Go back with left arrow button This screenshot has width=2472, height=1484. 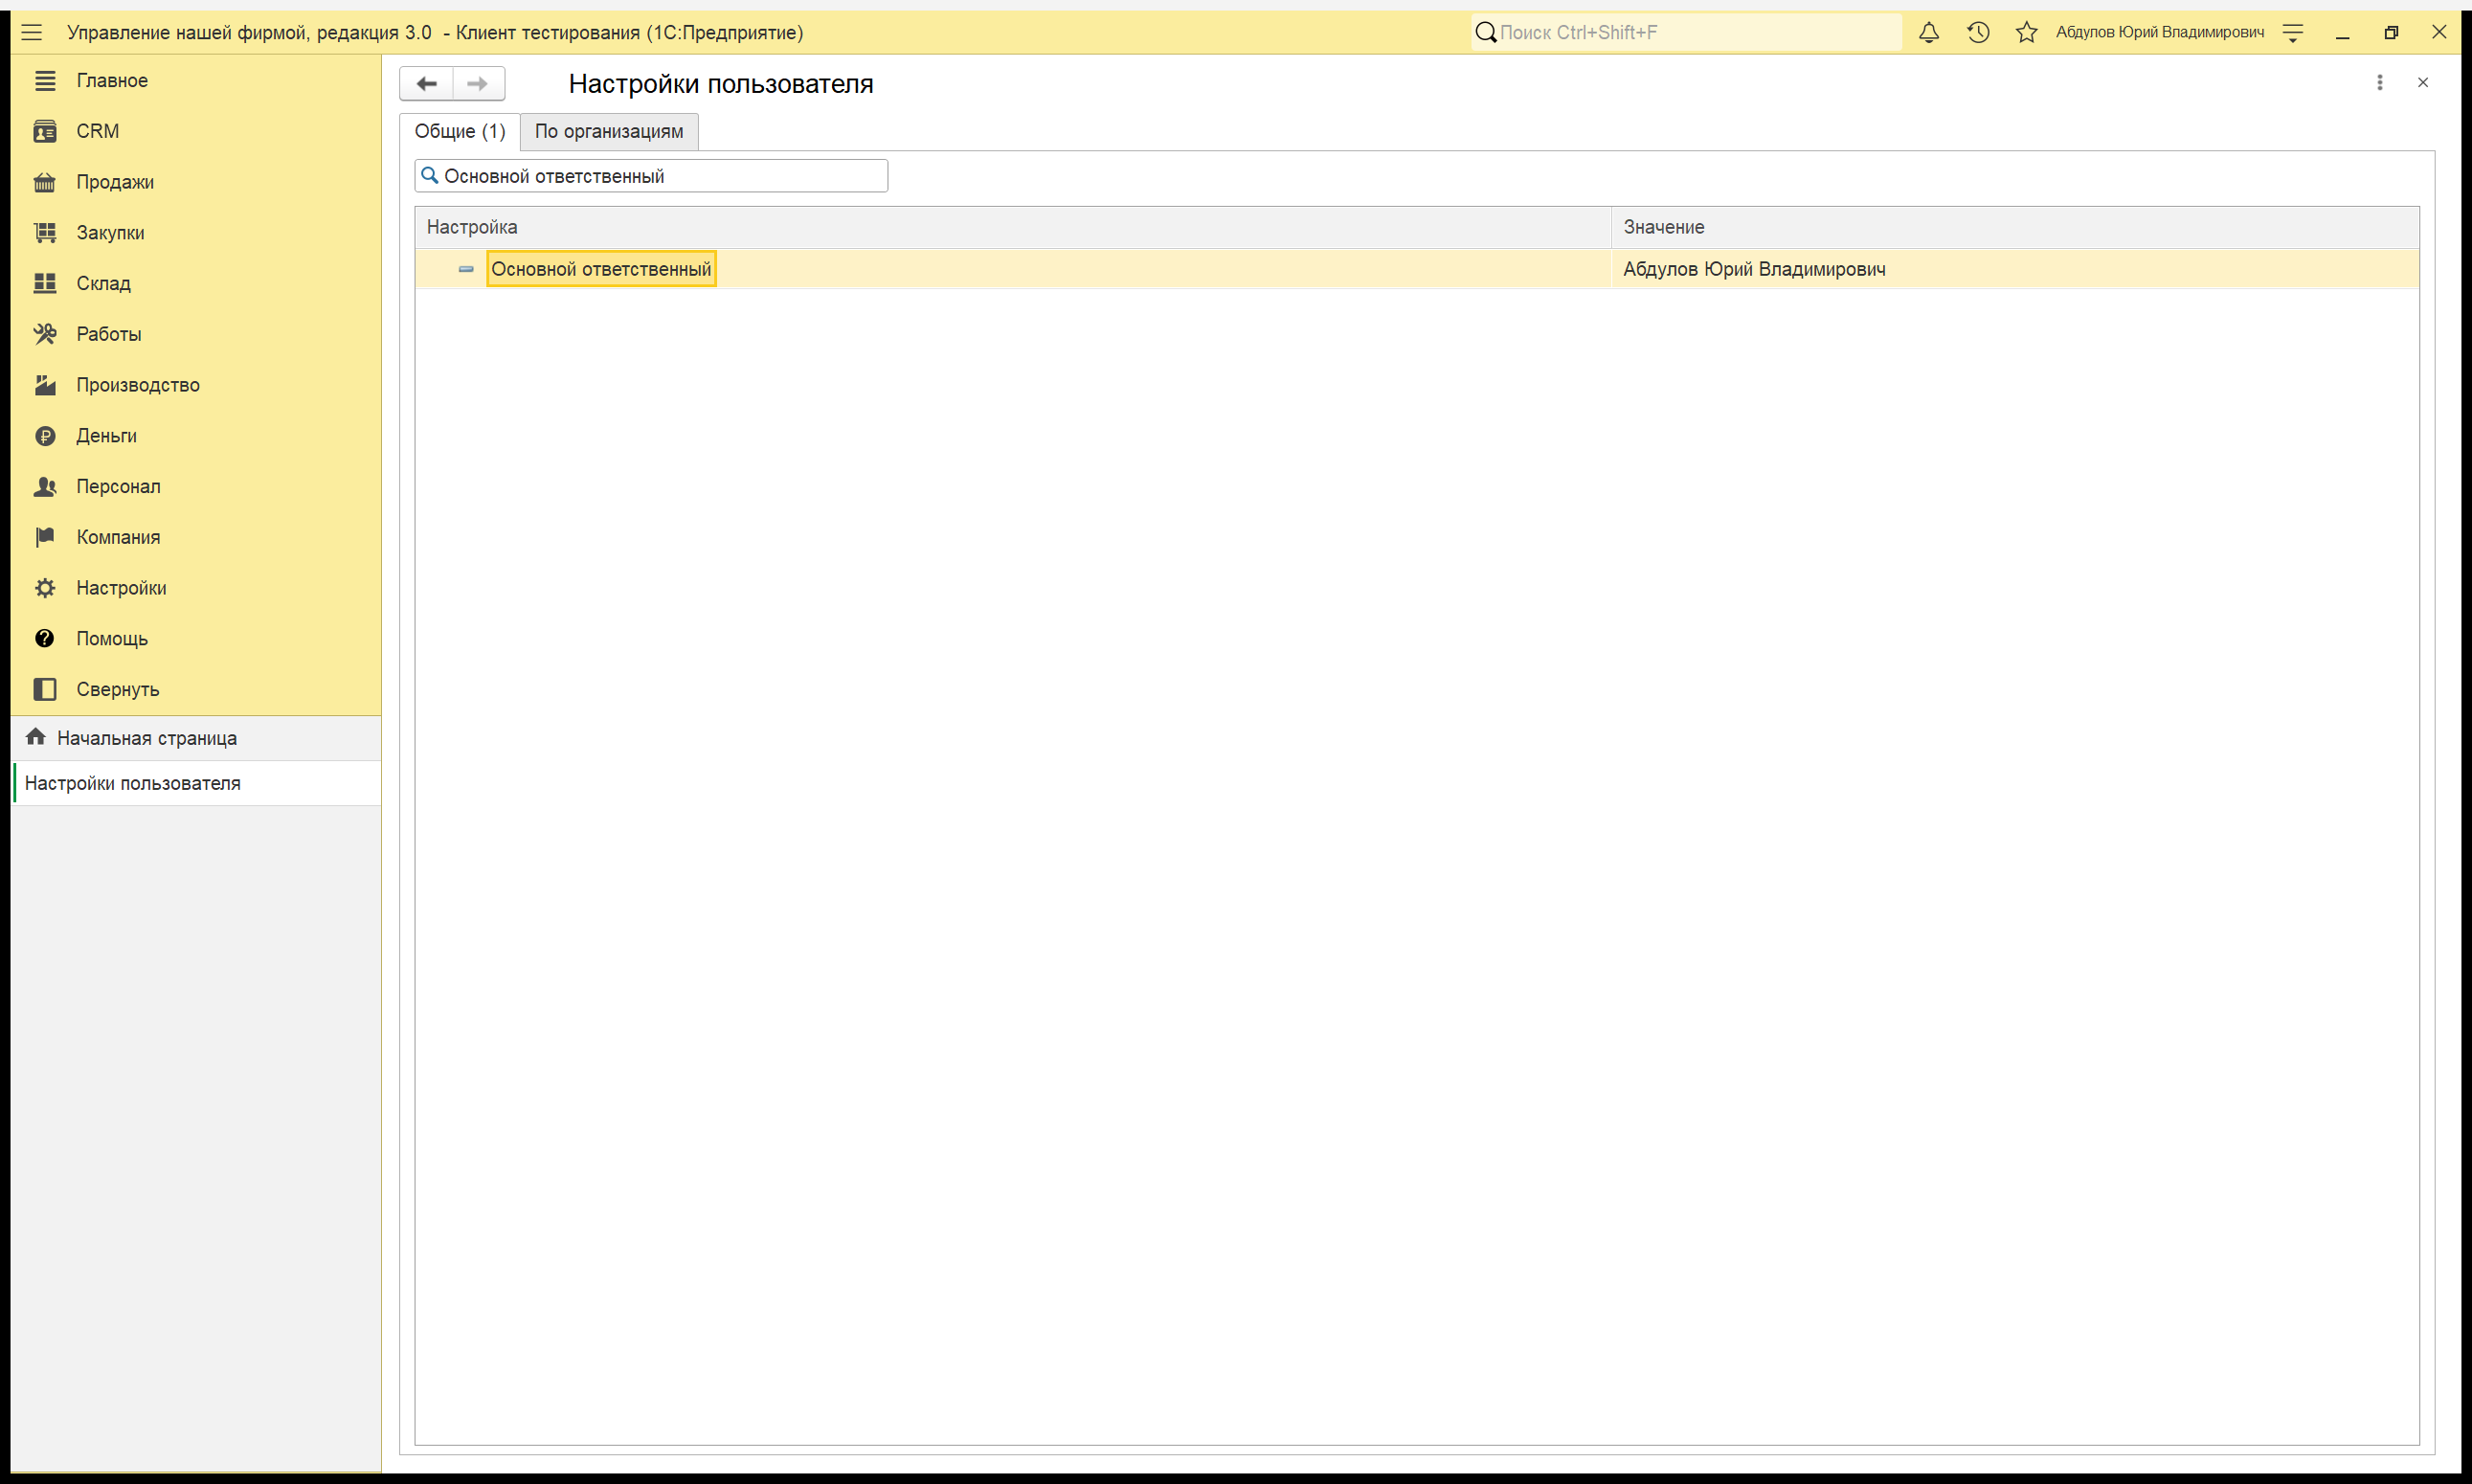point(426,83)
